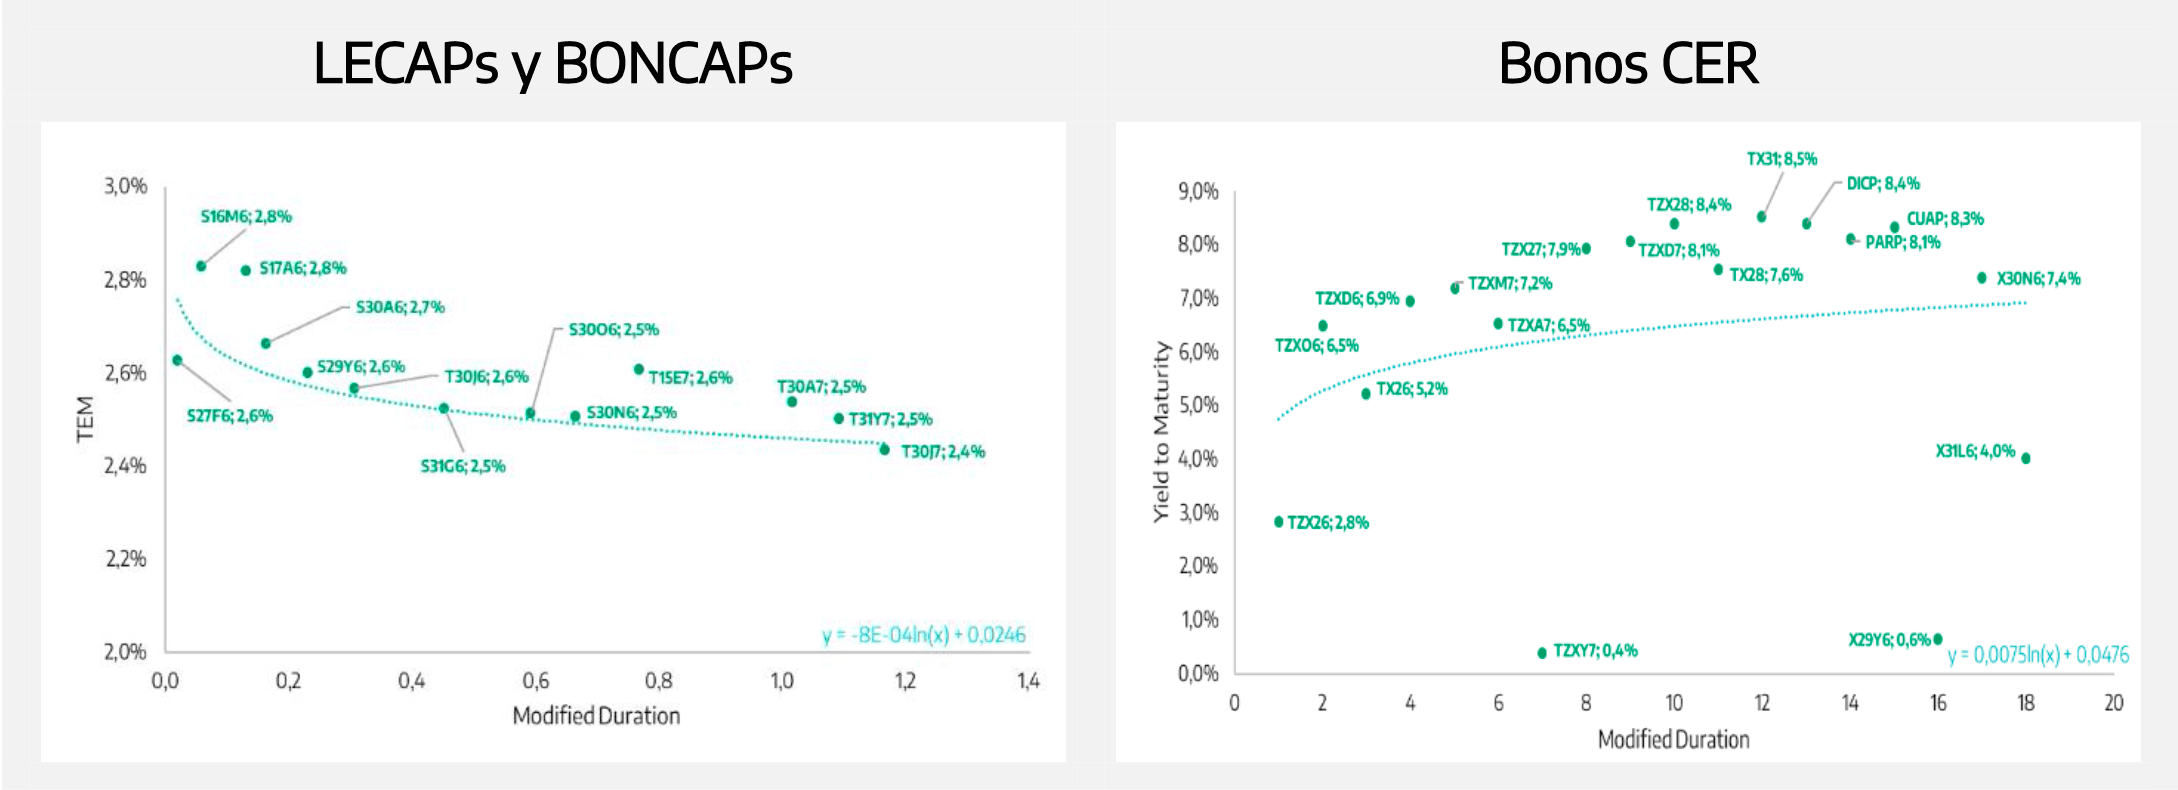Image resolution: width=2178 pixels, height=790 pixels.
Task: Select the LECAPs trendline equation label
Action: pos(924,635)
